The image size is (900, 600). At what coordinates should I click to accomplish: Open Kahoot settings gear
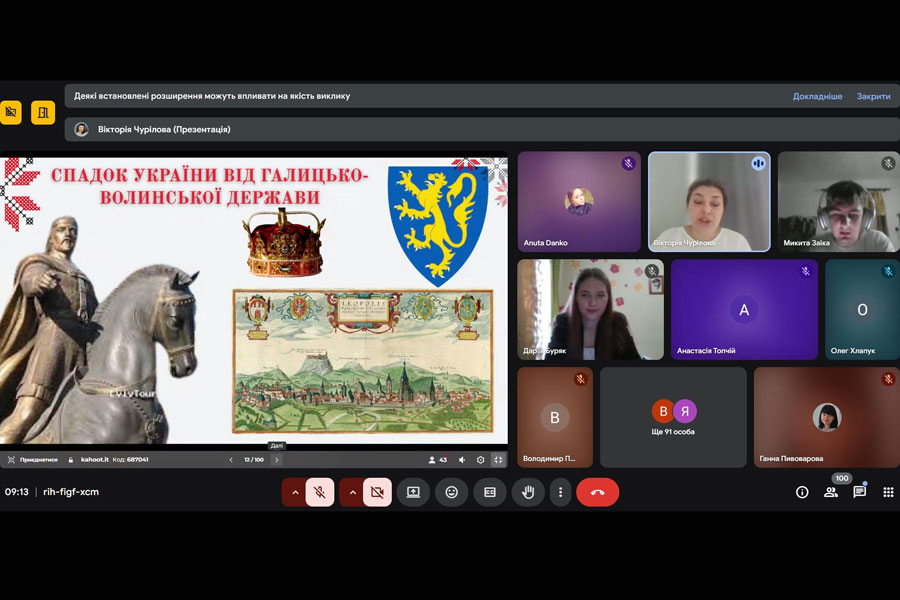(480, 460)
